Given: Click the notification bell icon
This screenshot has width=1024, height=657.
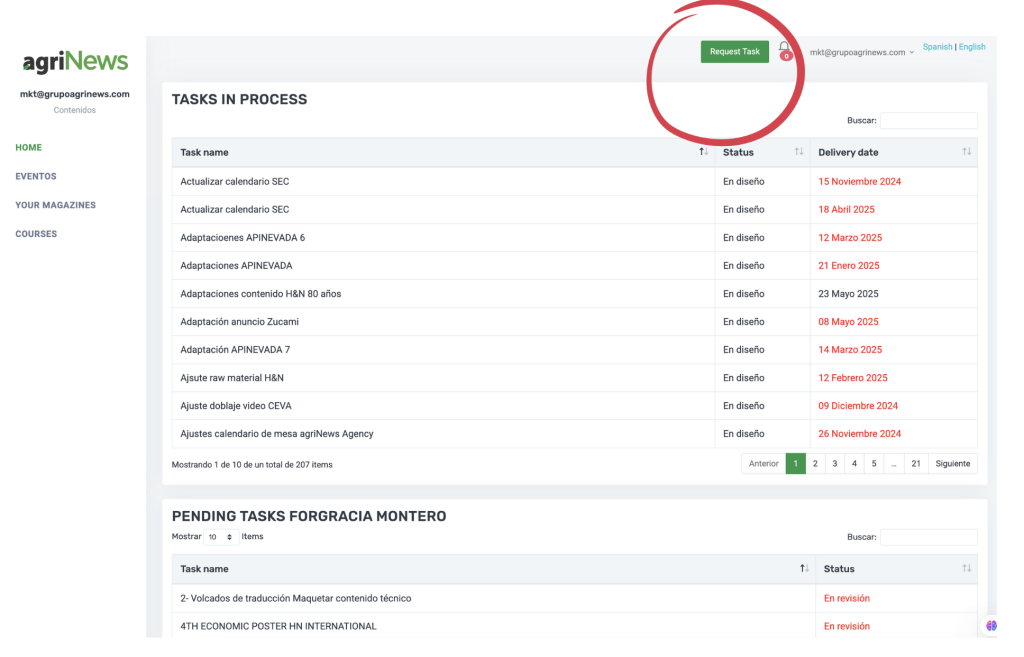Looking at the screenshot, I should pyautogui.click(x=784, y=49).
